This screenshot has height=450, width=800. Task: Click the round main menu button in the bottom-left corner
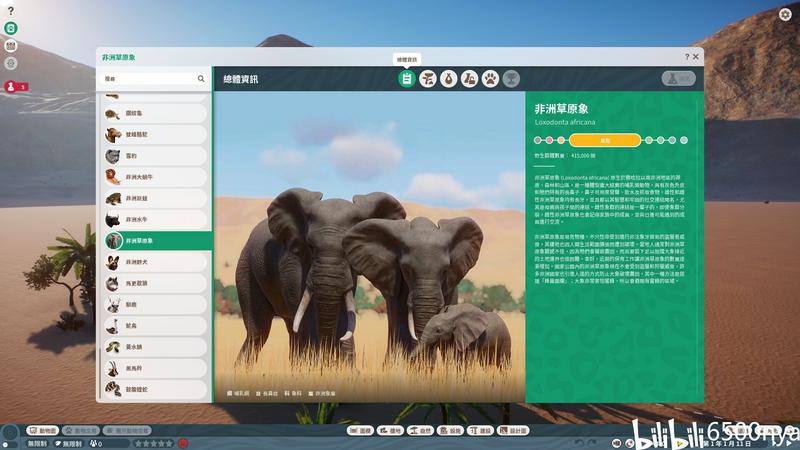10,434
